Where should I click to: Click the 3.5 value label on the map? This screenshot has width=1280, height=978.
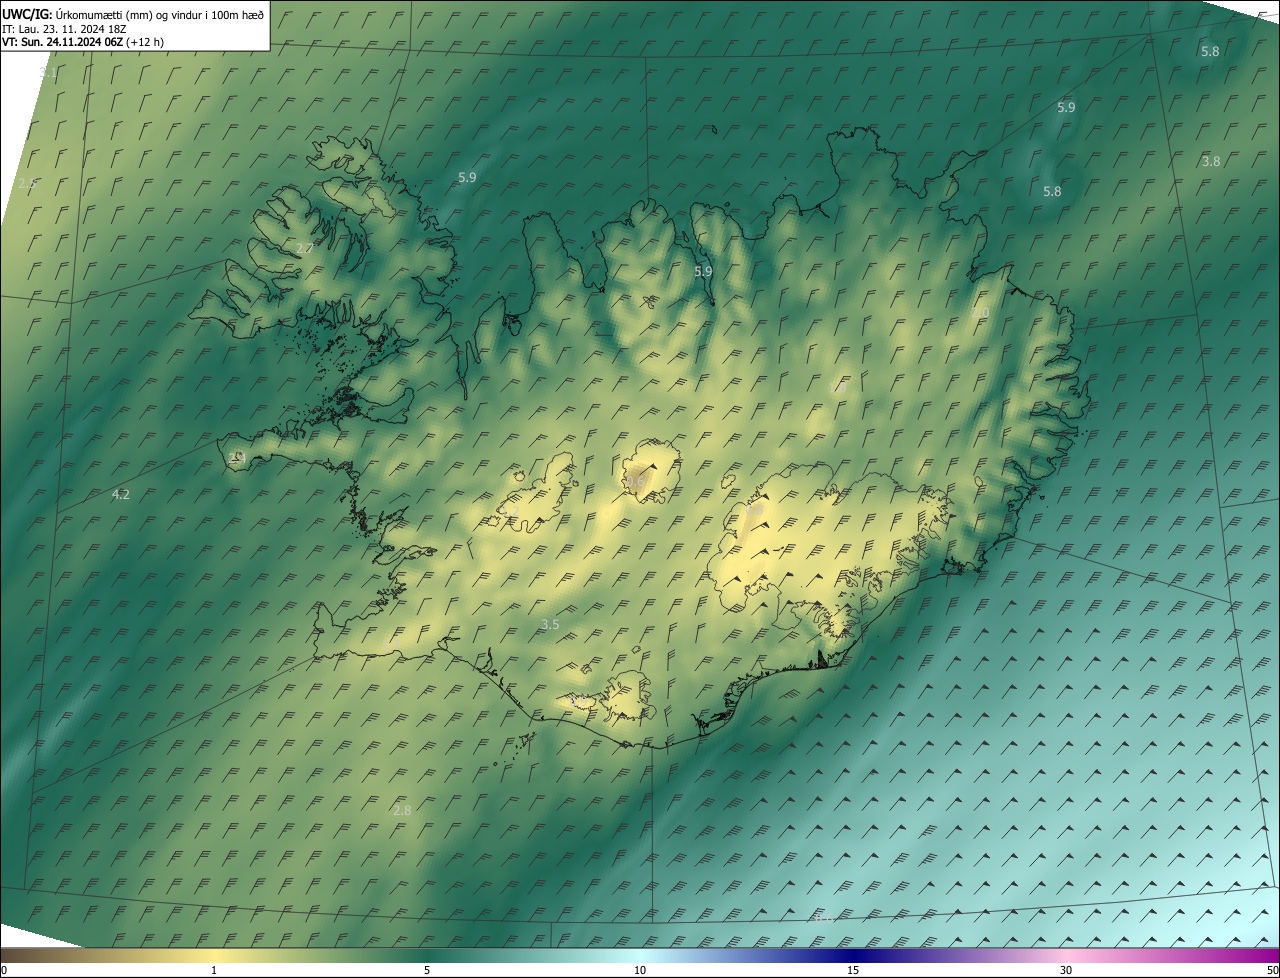pyautogui.click(x=550, y=624)
